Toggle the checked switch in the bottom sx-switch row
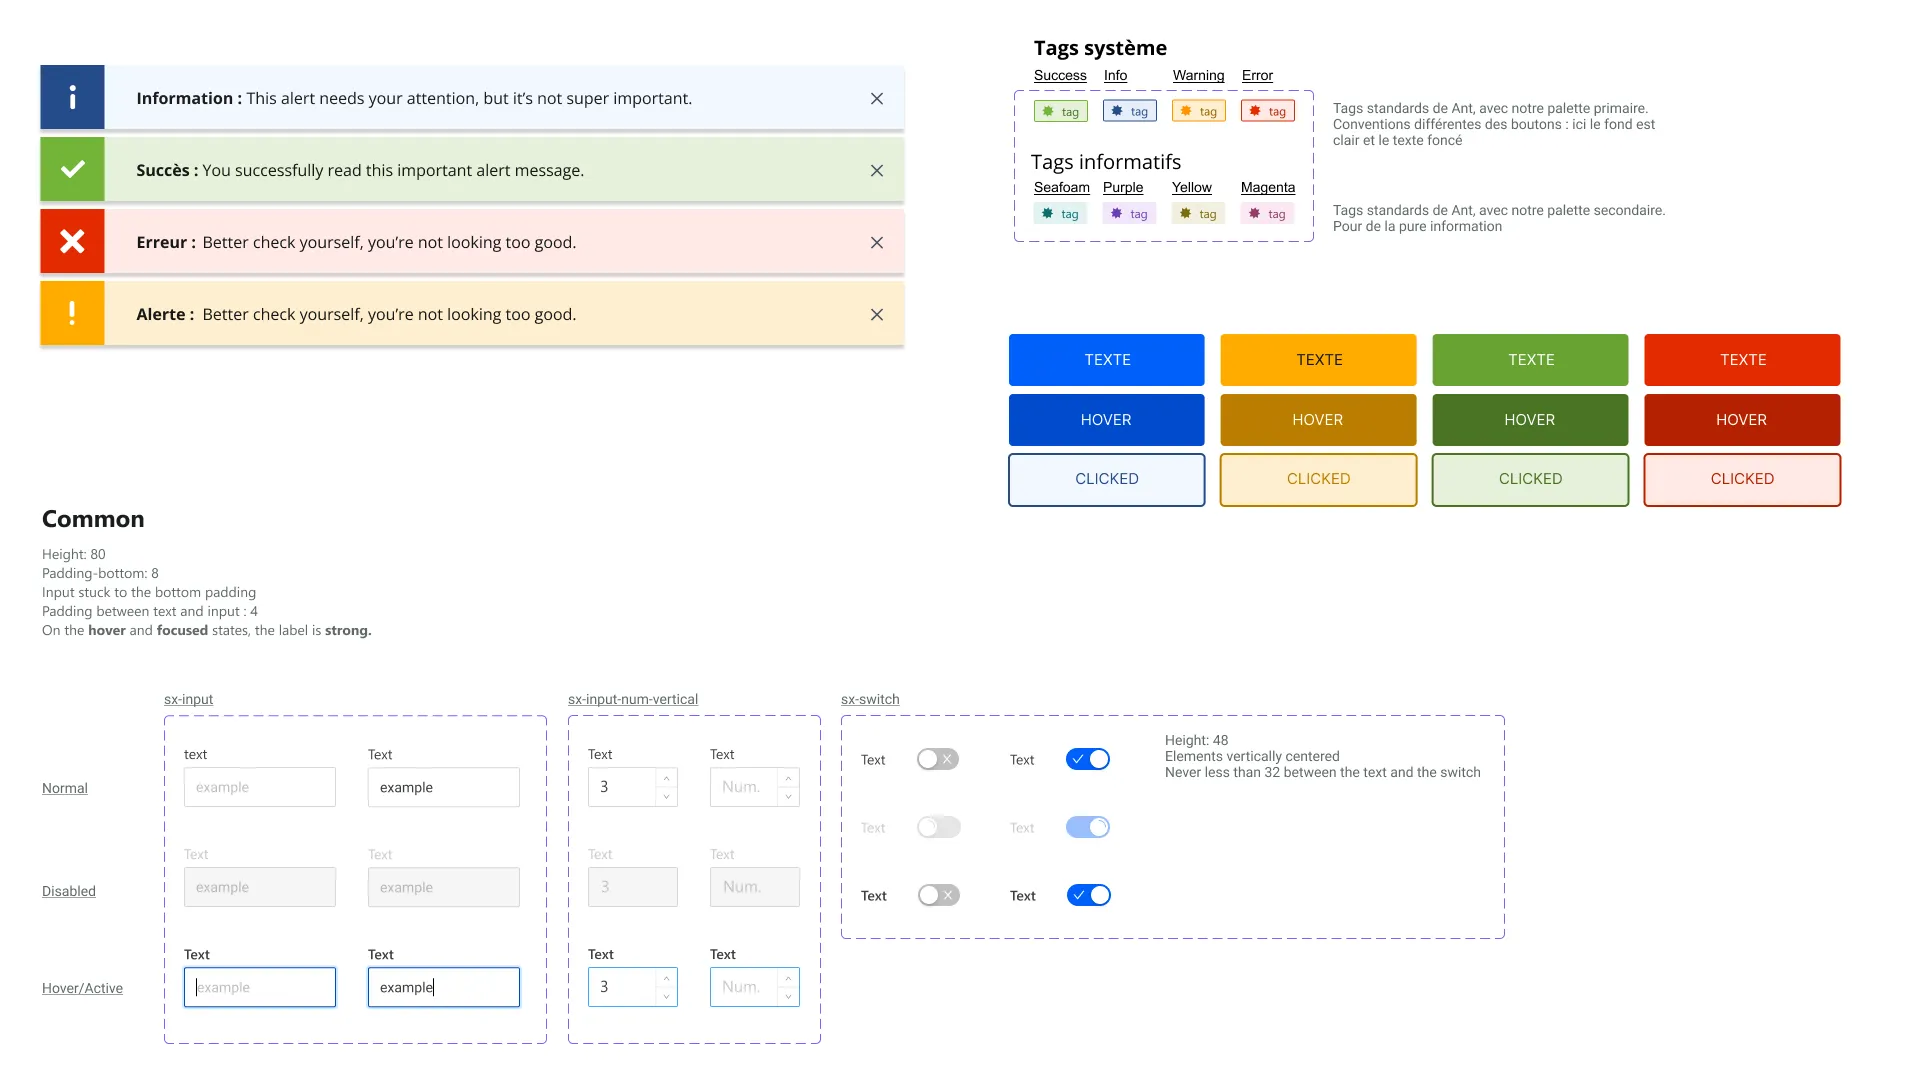Screen dimensions: 1920x1080 click(x=1089, y=895)
